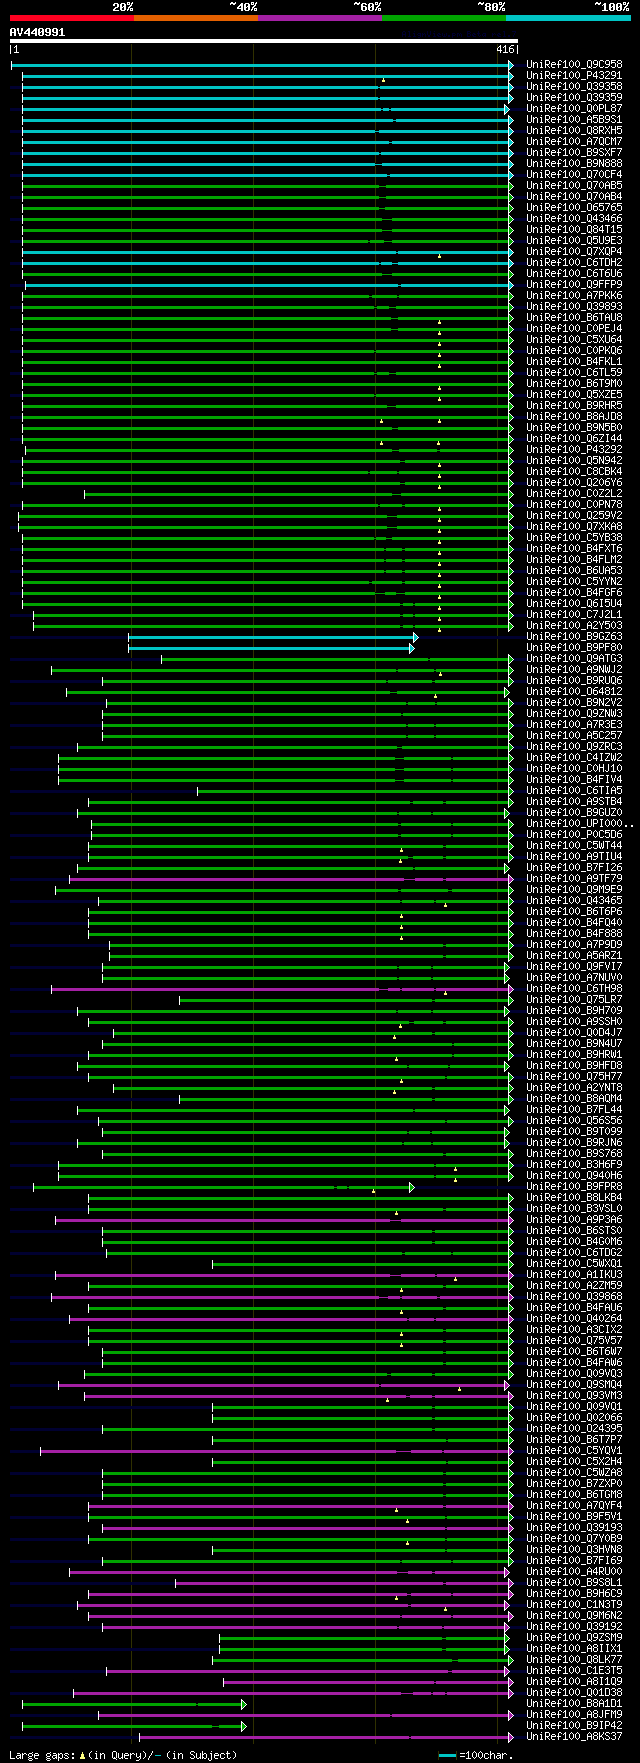
Task: Open hit UniRef100_Q8RXH5
Action: 574,131
